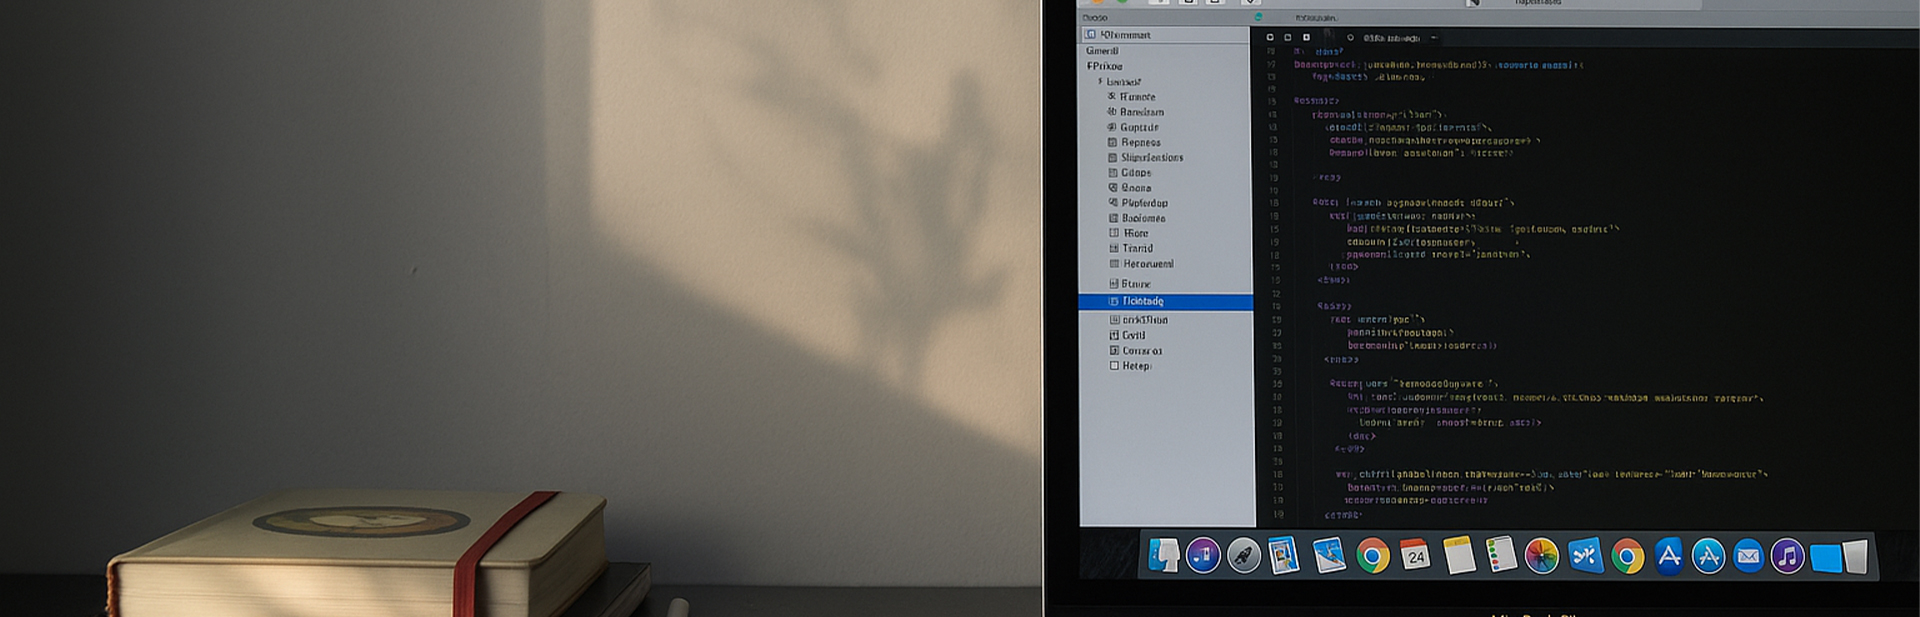The image size is (1920, 617).
Task: Launch iTunes music note icon
Action: point(1787,556)
